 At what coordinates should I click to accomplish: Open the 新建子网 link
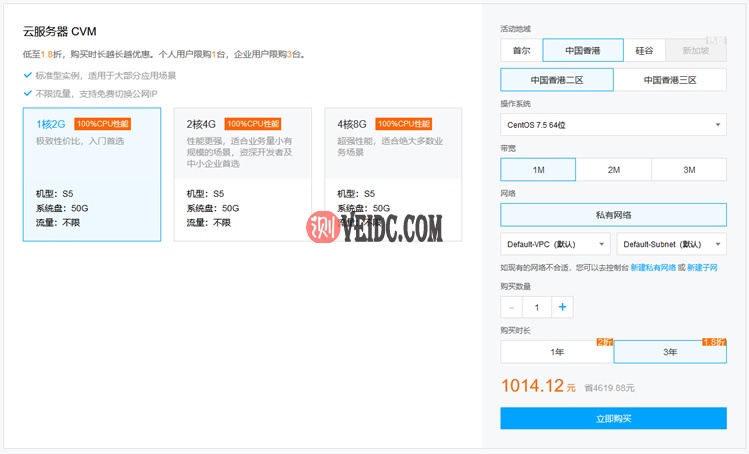(x=702, y=268)
